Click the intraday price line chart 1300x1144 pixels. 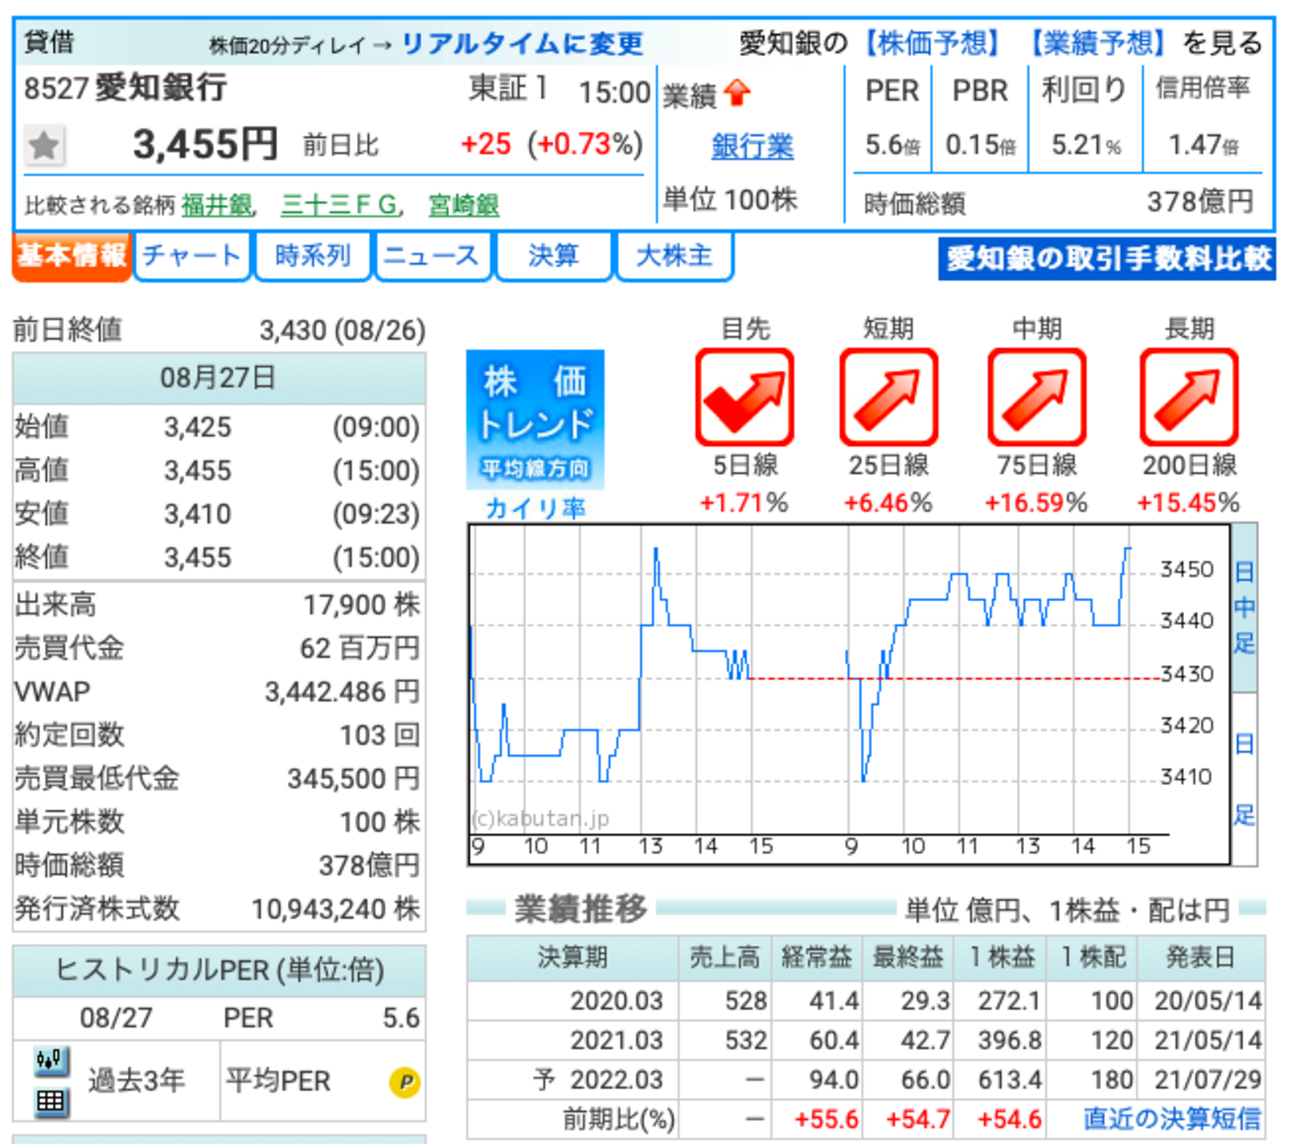[849, 693]
